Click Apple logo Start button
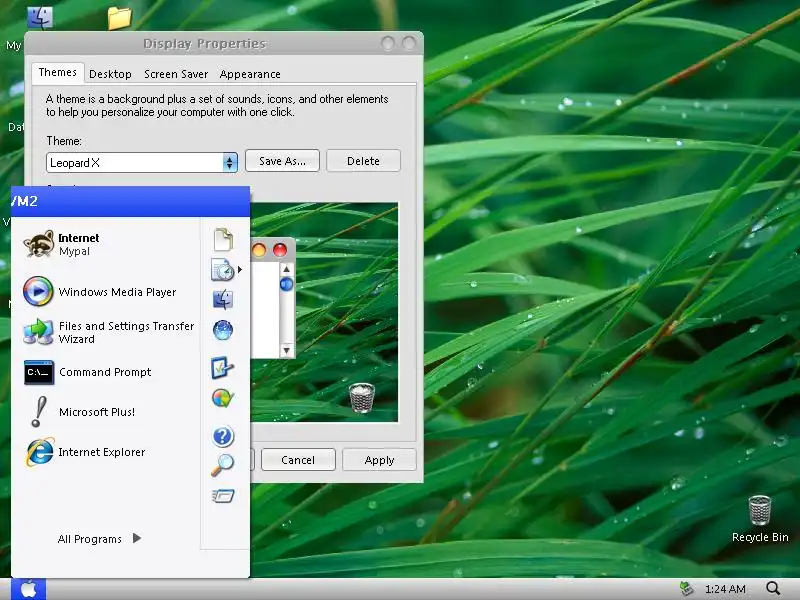Viewport: 800px width, 600px height. (x=29, y=589)
